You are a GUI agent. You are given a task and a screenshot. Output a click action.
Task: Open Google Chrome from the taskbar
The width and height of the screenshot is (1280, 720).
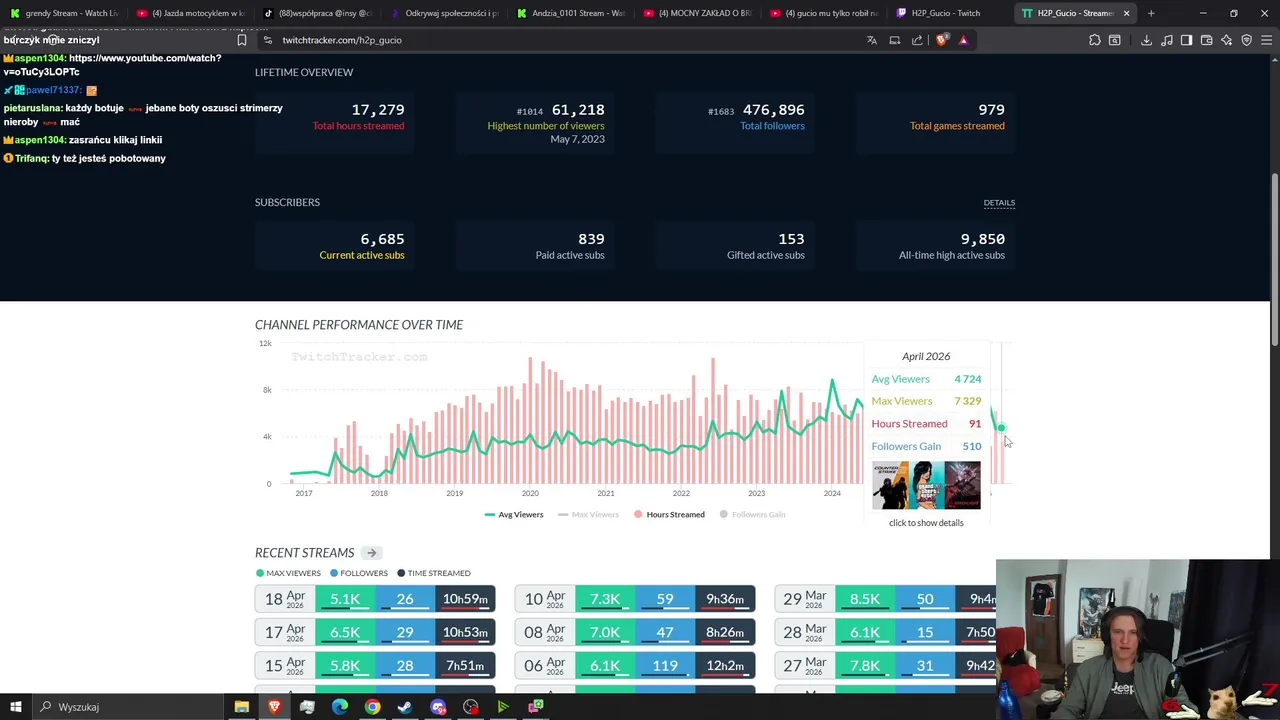(x=372, y=707)
